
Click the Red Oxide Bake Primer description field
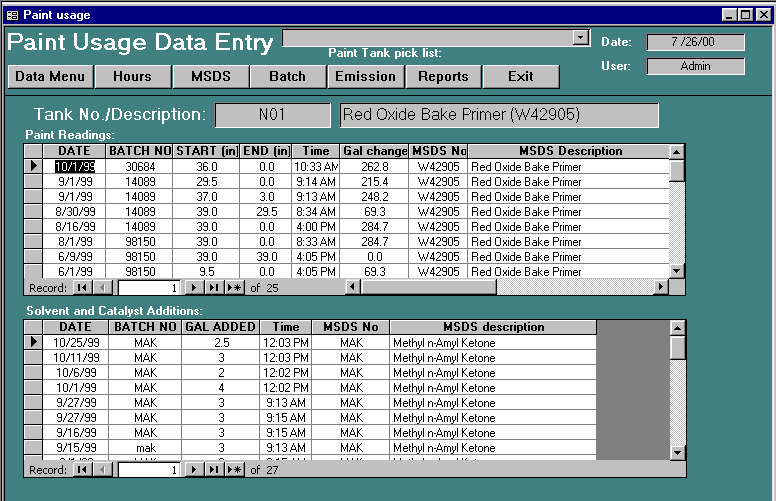click(x=499, y=115)
